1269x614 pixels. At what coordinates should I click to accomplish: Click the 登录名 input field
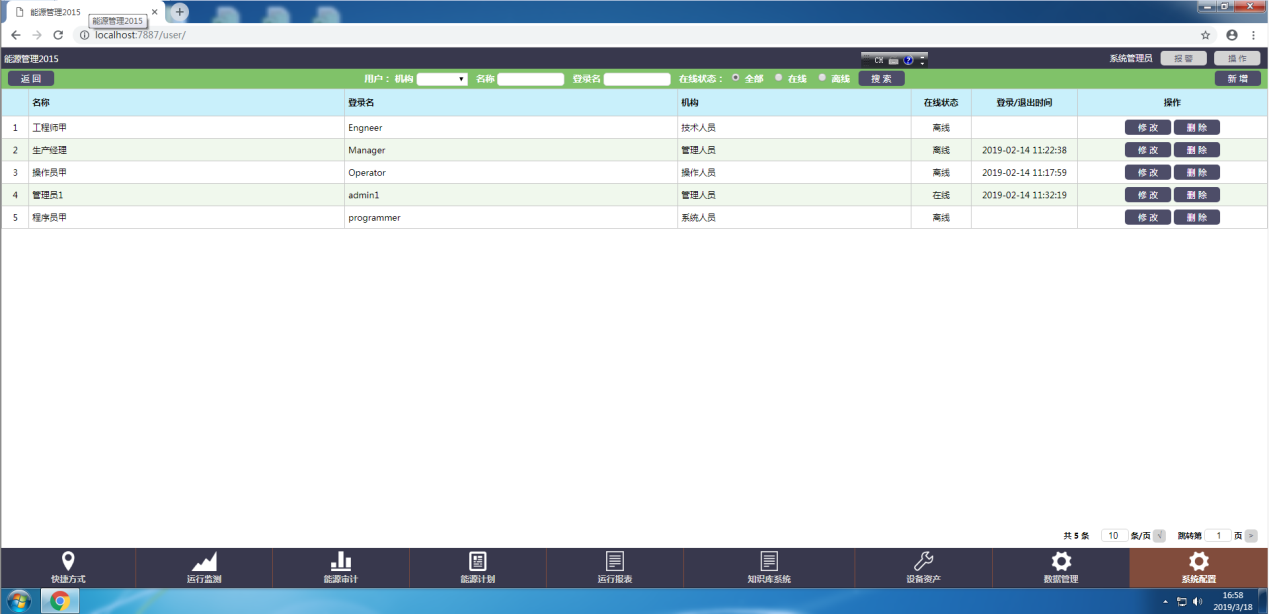click(637, 79)
